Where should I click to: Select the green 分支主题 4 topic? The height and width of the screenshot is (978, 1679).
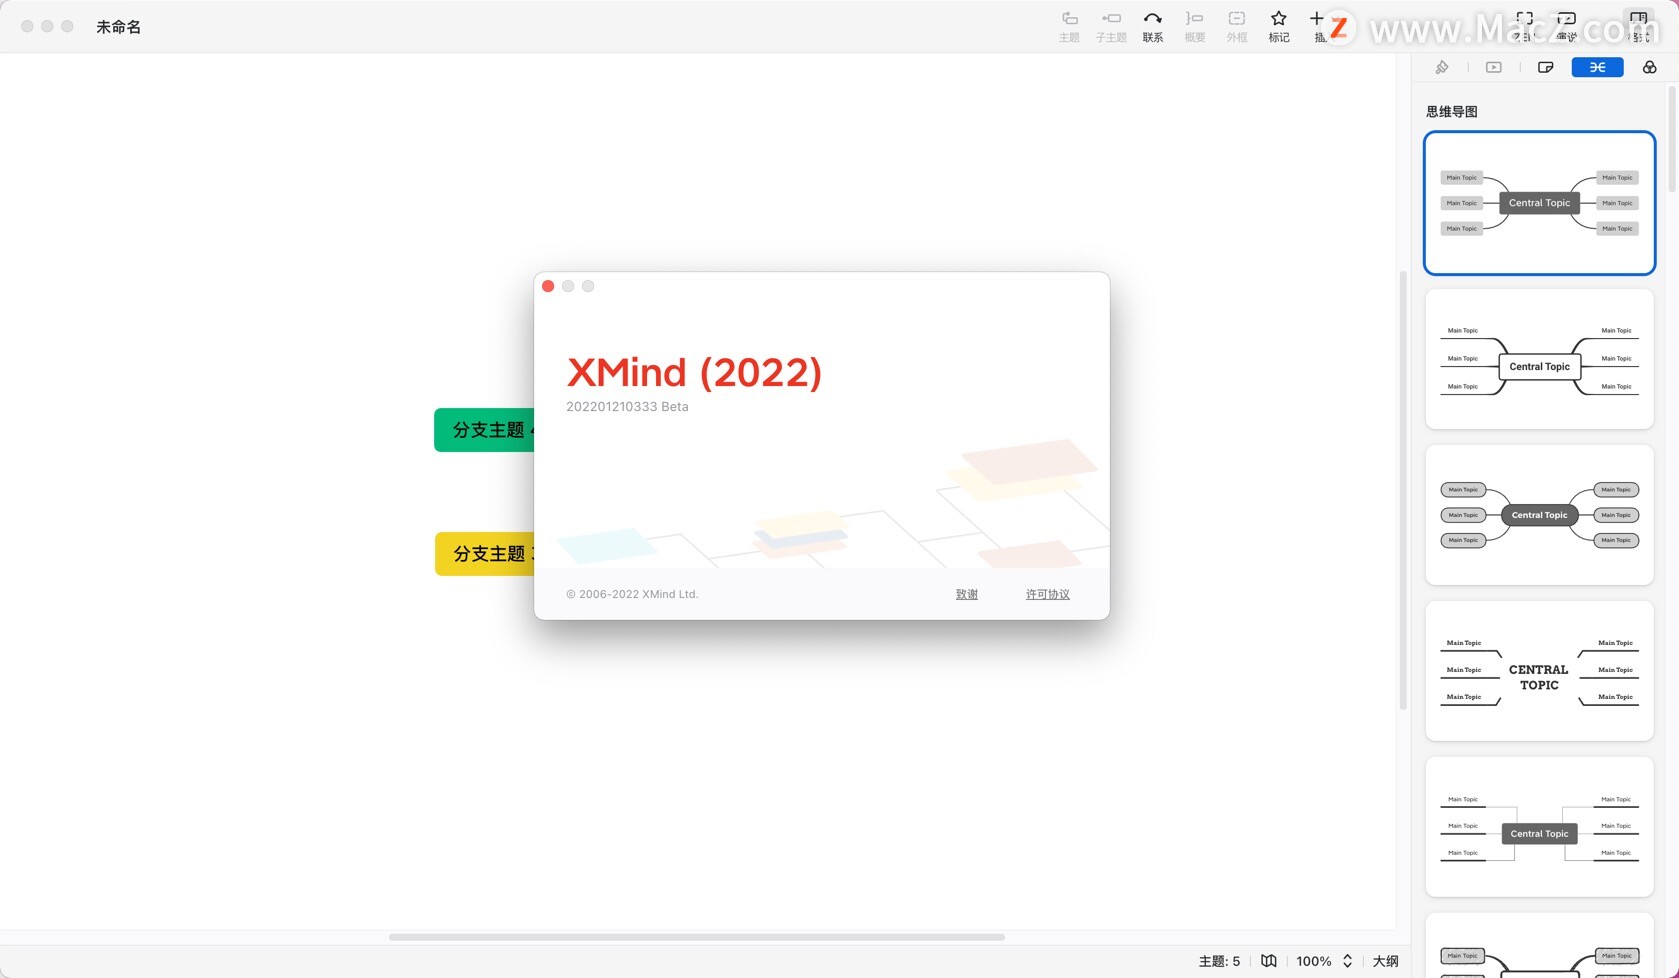485,430
